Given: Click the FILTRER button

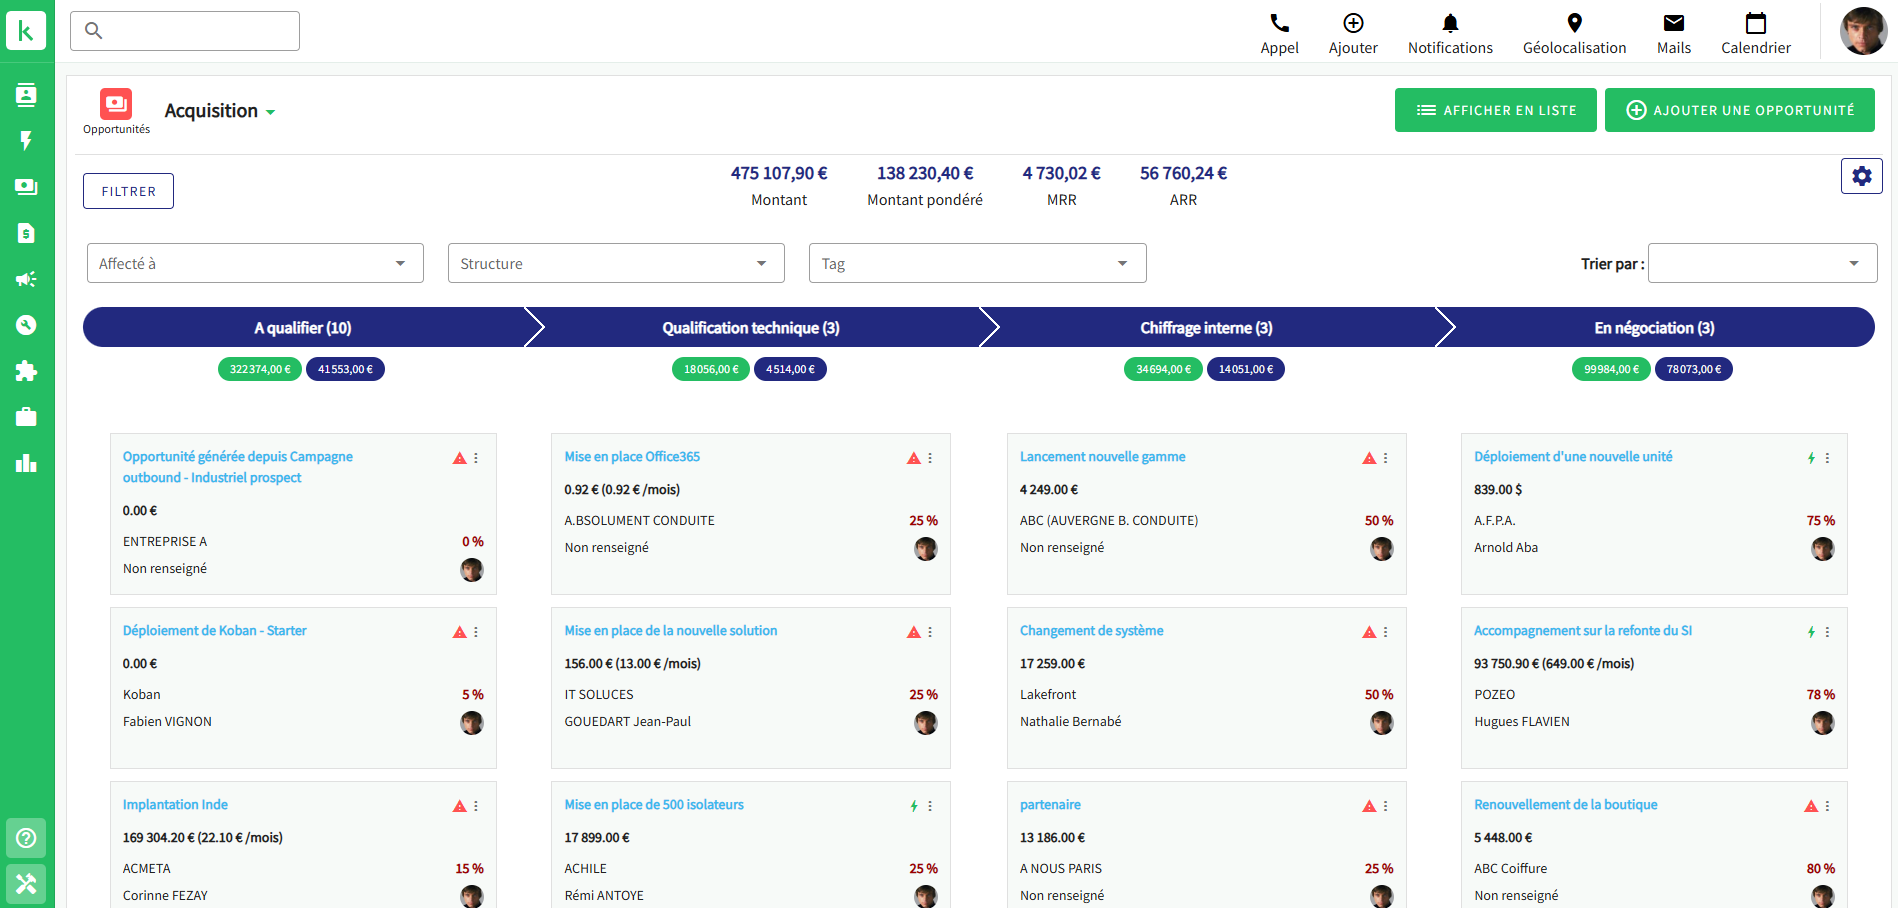Looking at the screenshot, I should click(128, 191).
